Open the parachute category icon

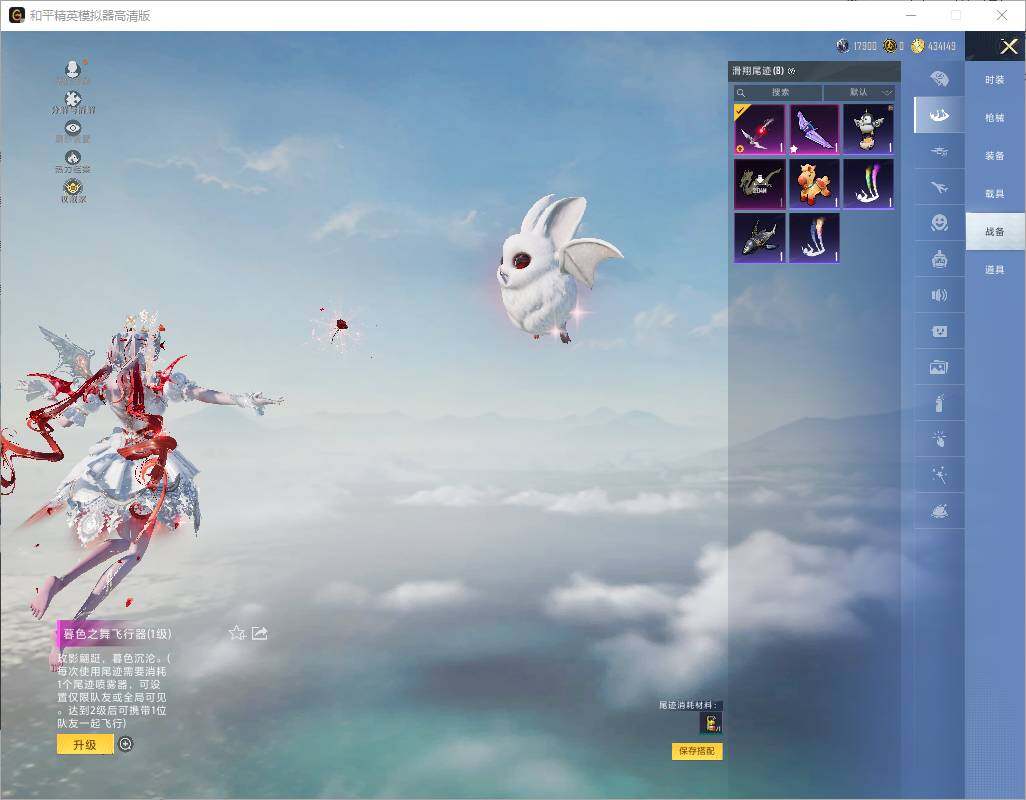[x=940, y=79]
